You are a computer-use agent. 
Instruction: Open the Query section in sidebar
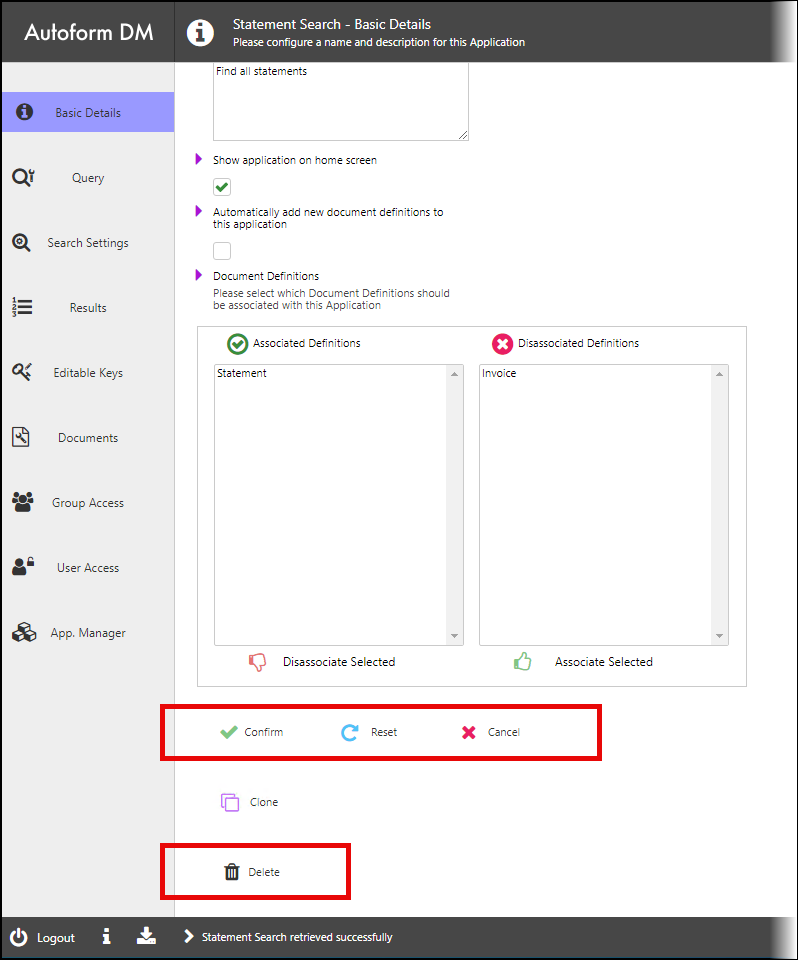(88, 178)
